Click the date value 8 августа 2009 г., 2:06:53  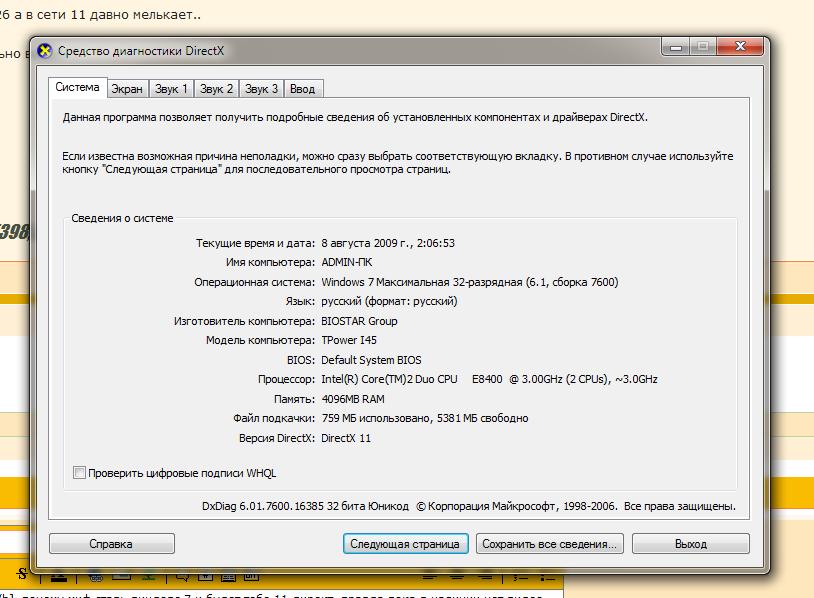point(388,243)
